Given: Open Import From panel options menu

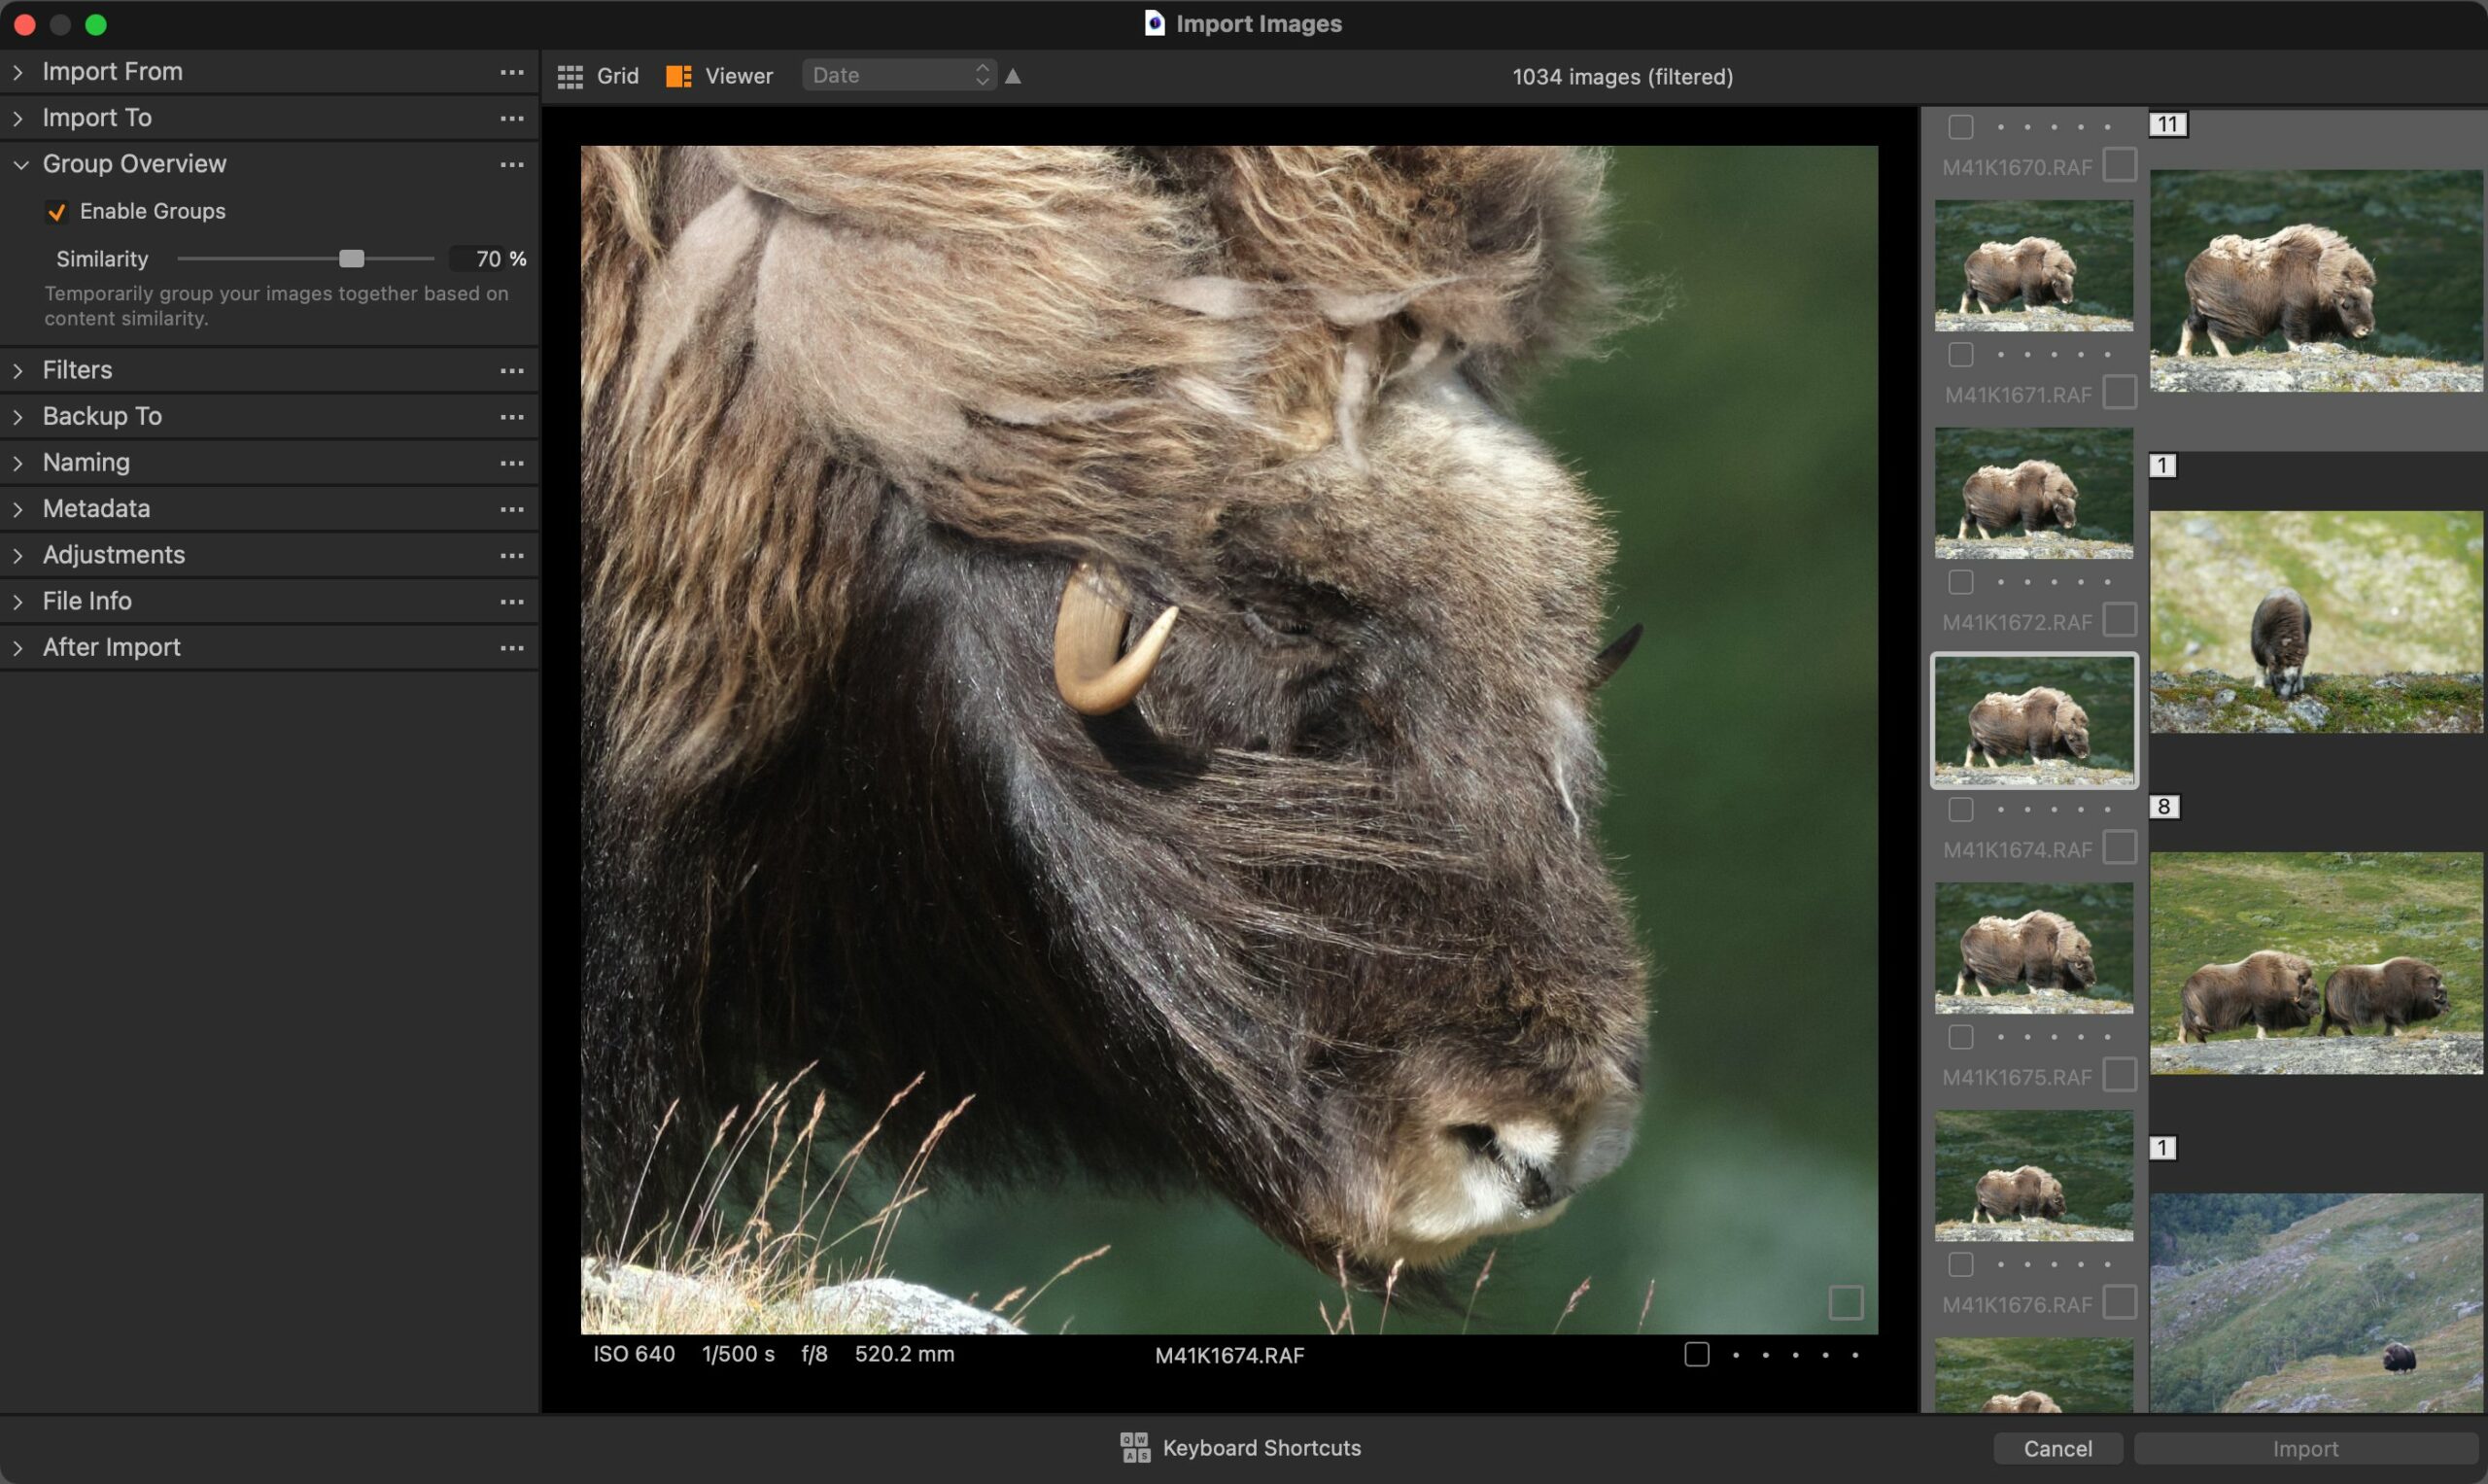Looking at the screenshot, I should pyautogui.click(x=512, y=72).
